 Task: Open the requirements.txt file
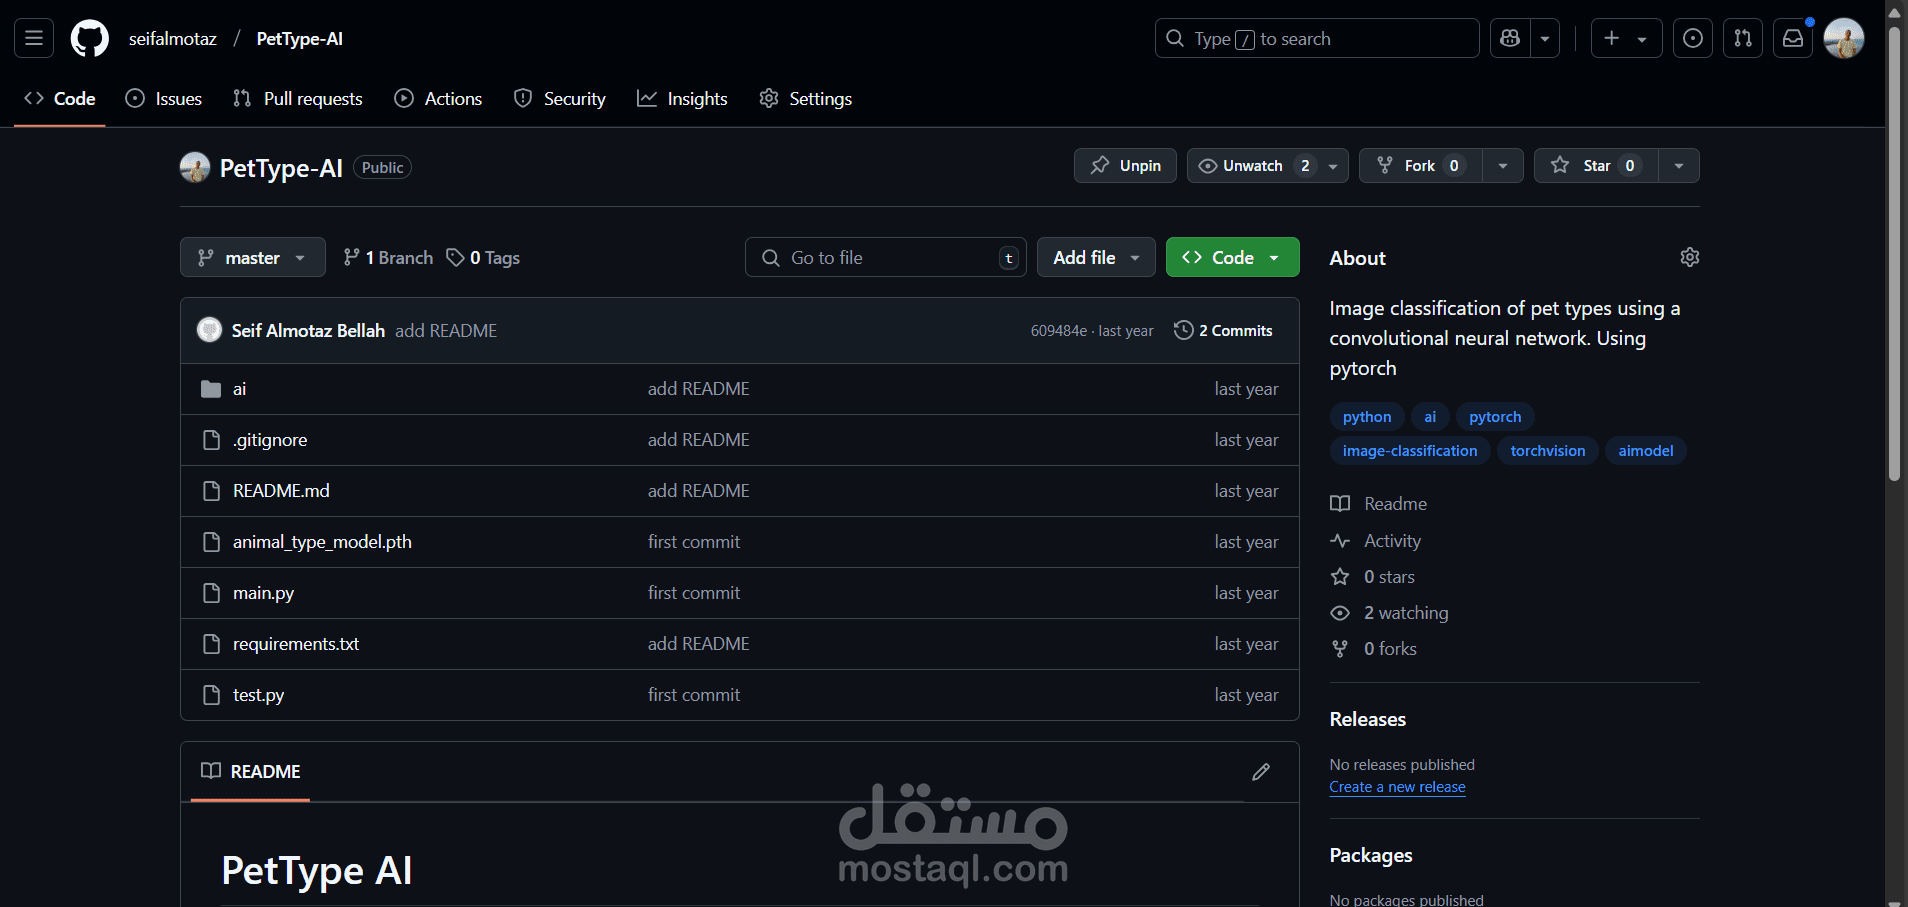[296, 644]
